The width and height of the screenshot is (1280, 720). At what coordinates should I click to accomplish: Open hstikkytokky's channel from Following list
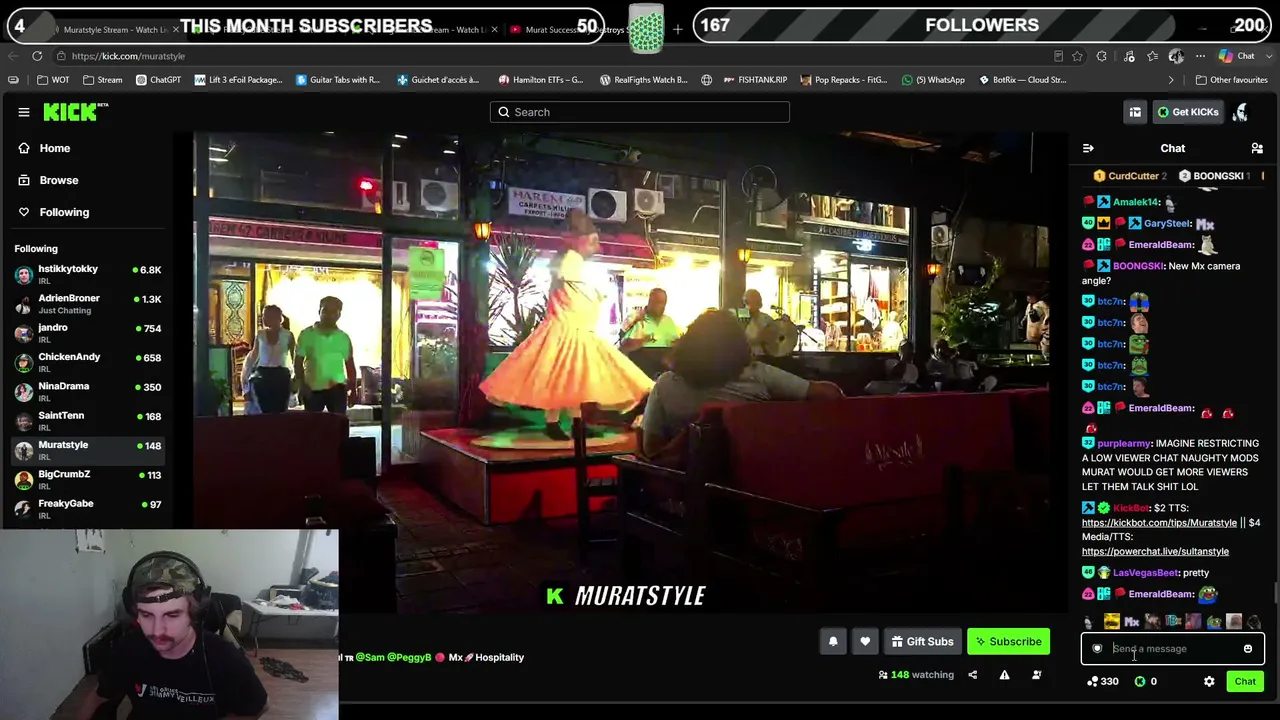tap(88, 275)
